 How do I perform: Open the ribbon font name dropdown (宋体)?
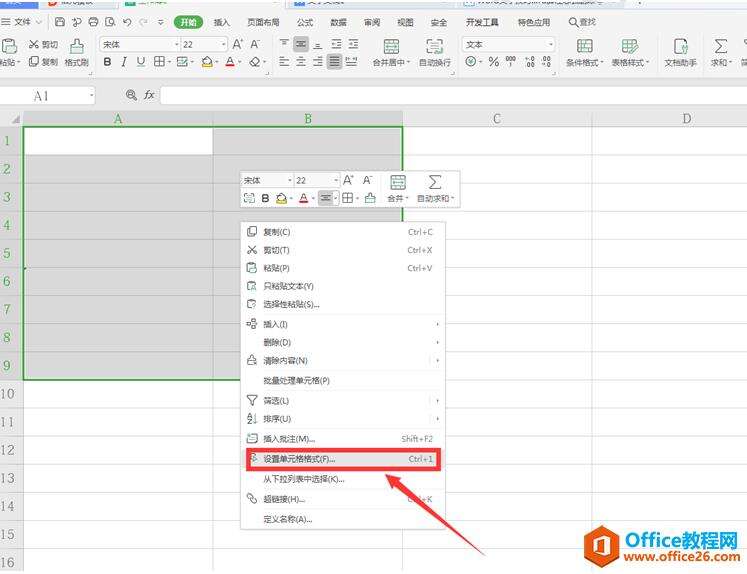[x=177, y=44]
